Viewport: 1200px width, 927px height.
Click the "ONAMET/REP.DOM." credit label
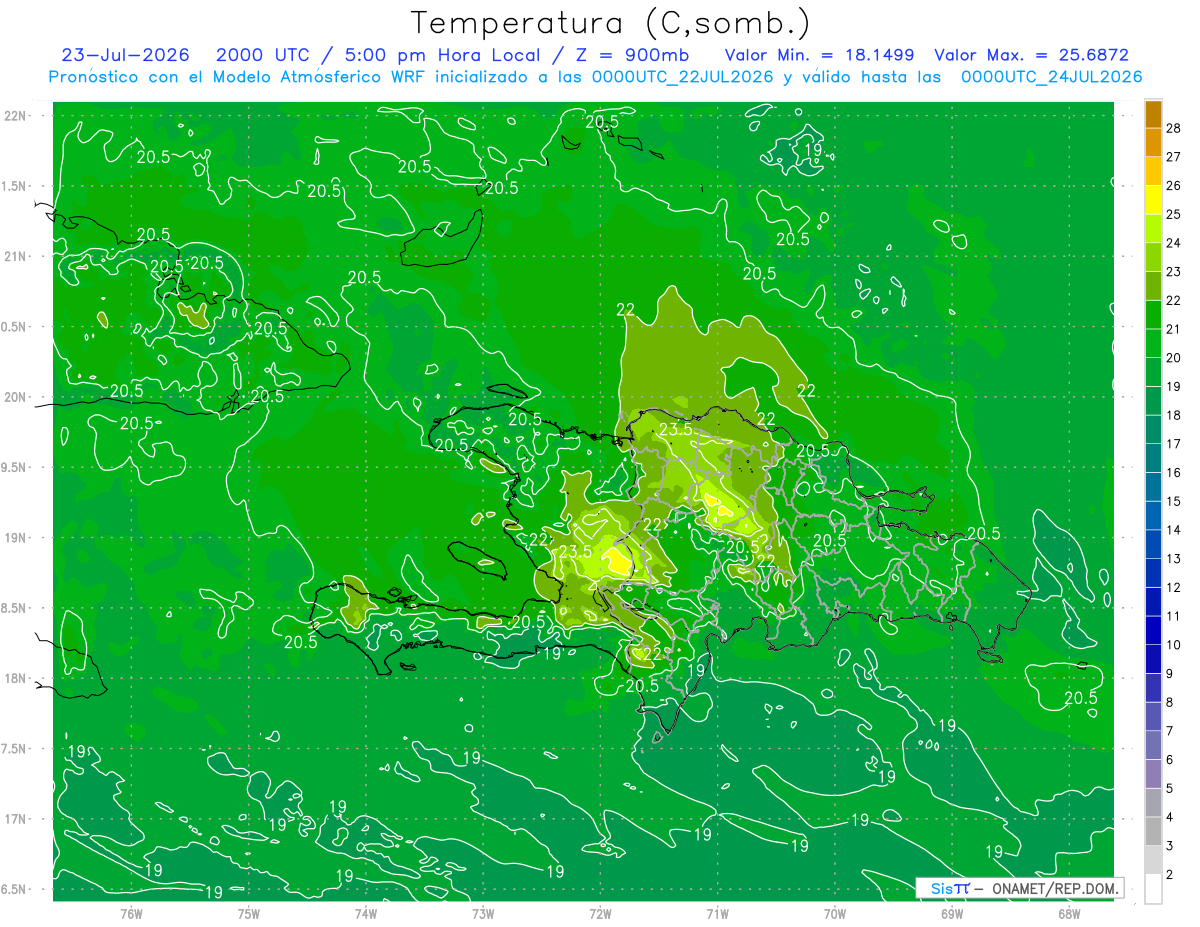(1054, 888)
